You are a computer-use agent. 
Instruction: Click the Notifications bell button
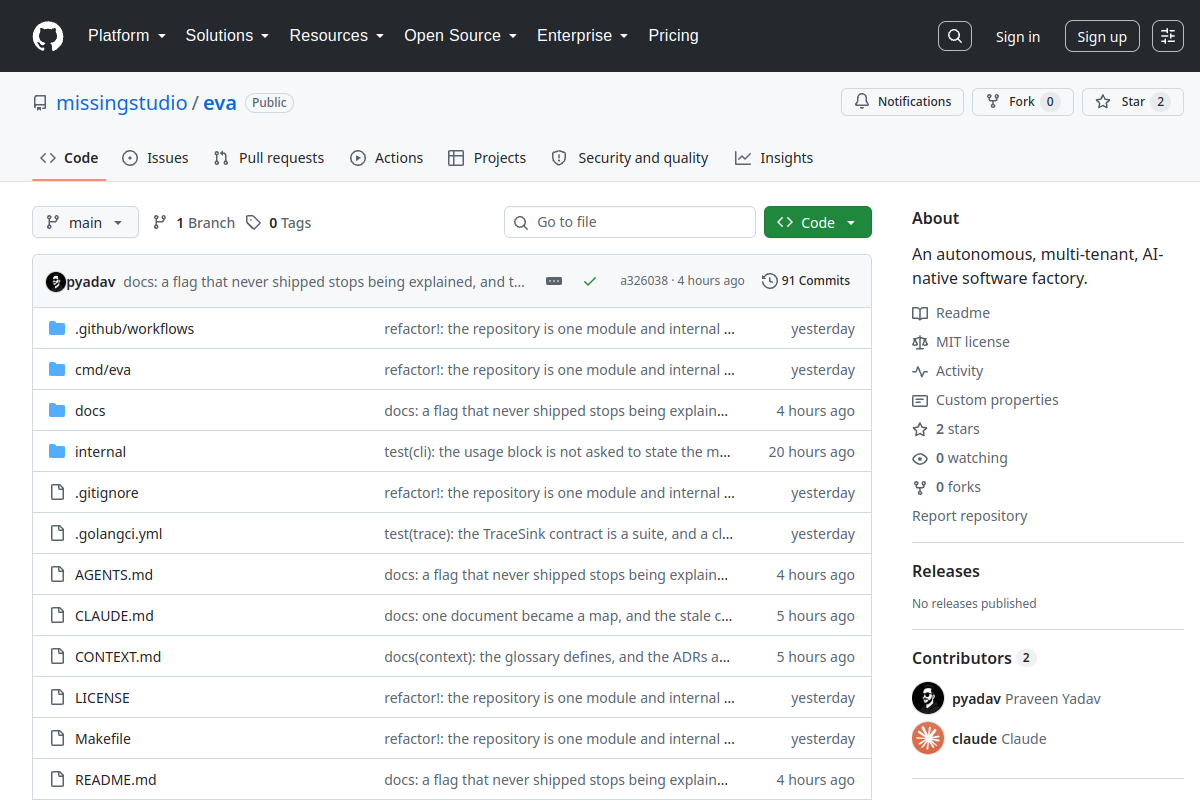coord(903,102)
